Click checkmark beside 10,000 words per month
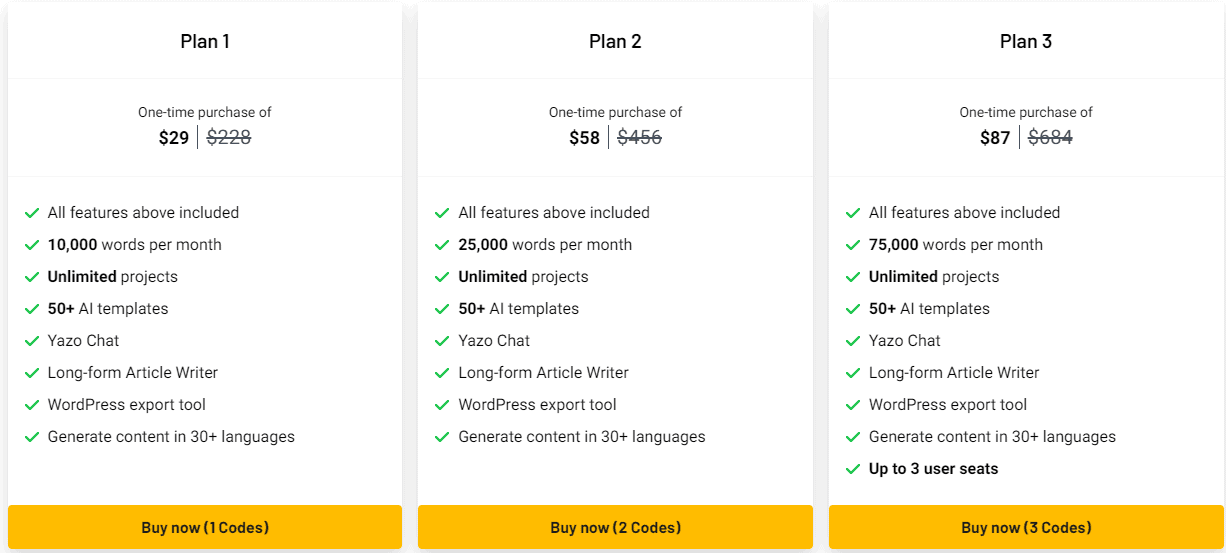The width and height of the screenshot is (1226, 553). pyautogui.click(x=32, y=245)
